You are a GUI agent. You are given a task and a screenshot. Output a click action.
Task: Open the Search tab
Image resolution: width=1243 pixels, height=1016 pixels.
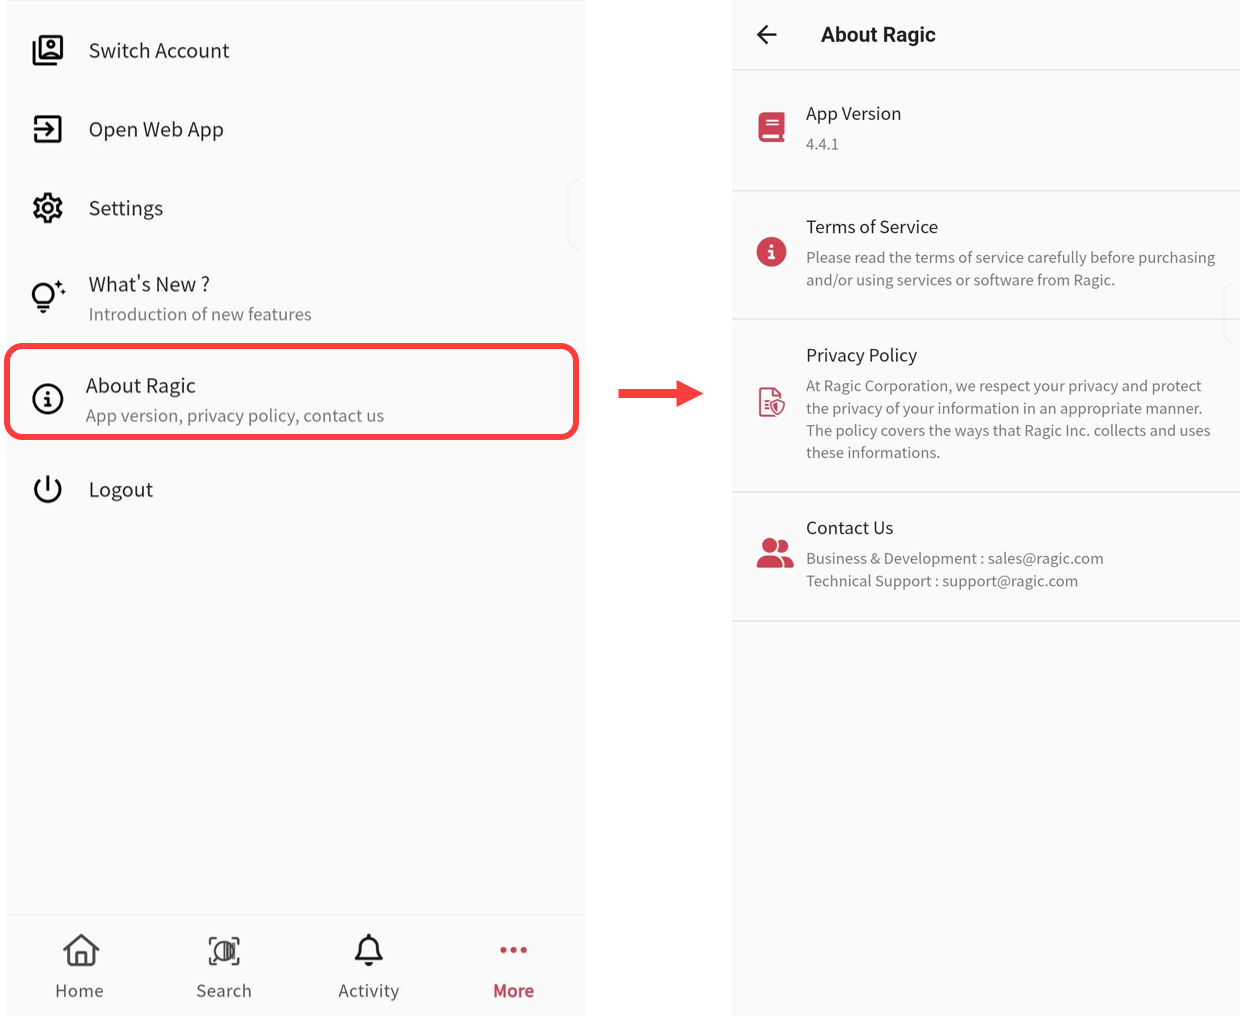point(224,966)
